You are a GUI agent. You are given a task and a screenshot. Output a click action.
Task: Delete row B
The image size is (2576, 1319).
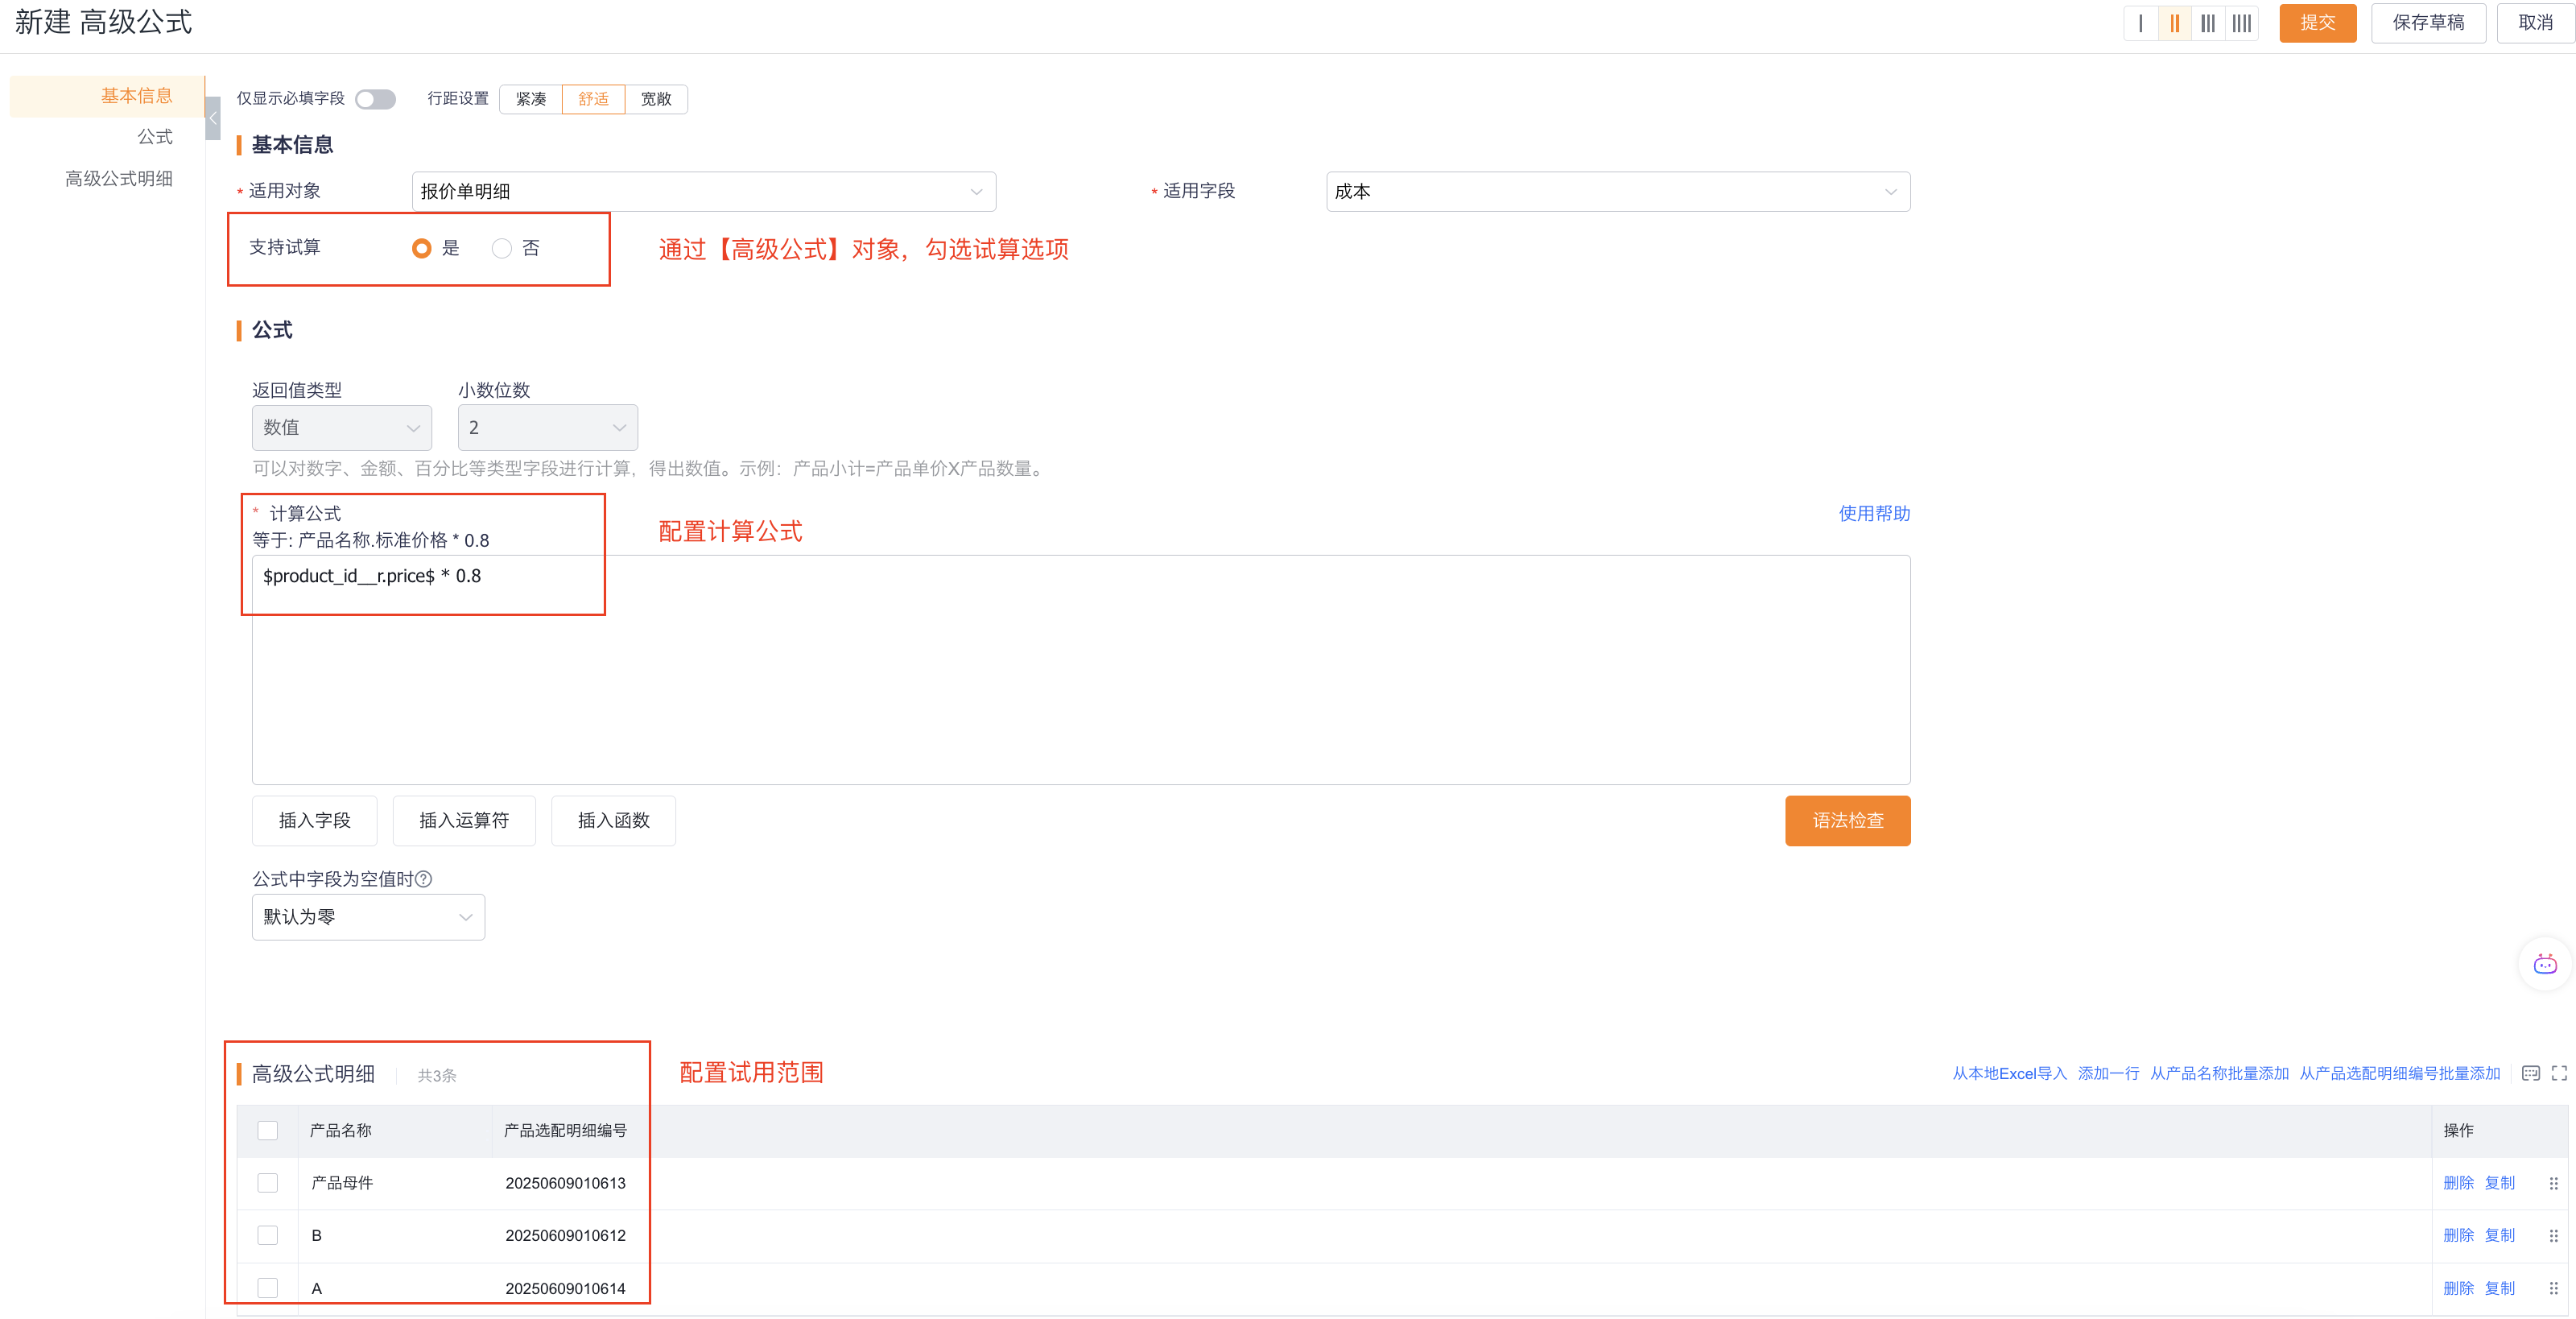tap(2458, 1235)
